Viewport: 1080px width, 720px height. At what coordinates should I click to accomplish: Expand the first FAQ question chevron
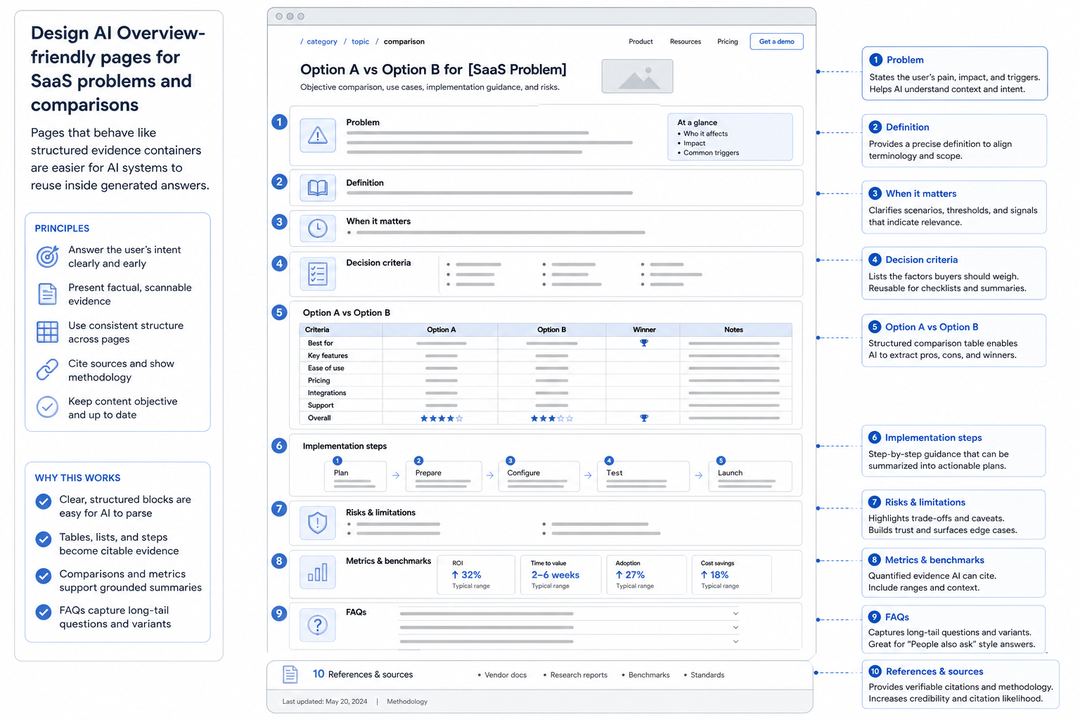point(736,613)
